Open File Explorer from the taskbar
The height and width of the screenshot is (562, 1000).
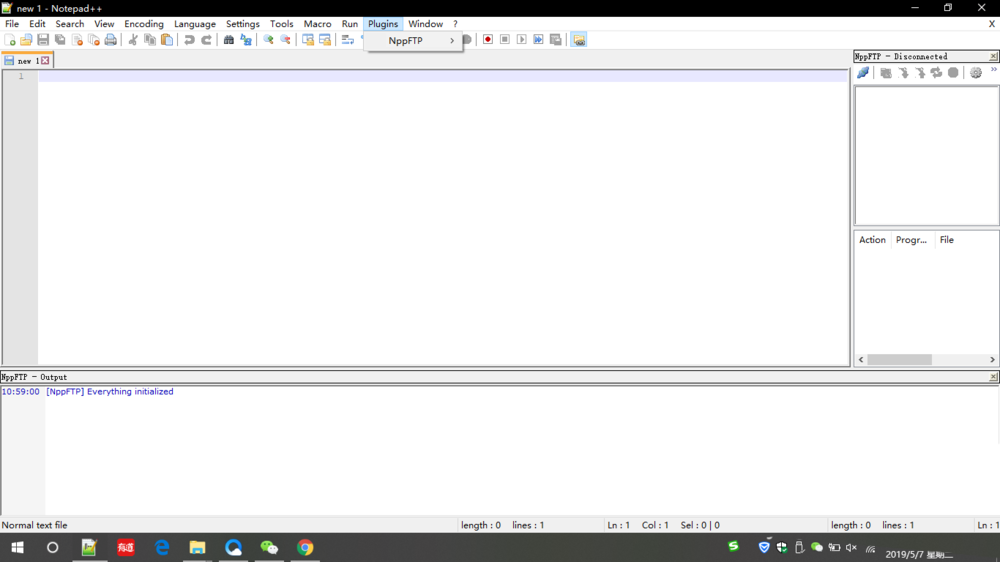197,547
